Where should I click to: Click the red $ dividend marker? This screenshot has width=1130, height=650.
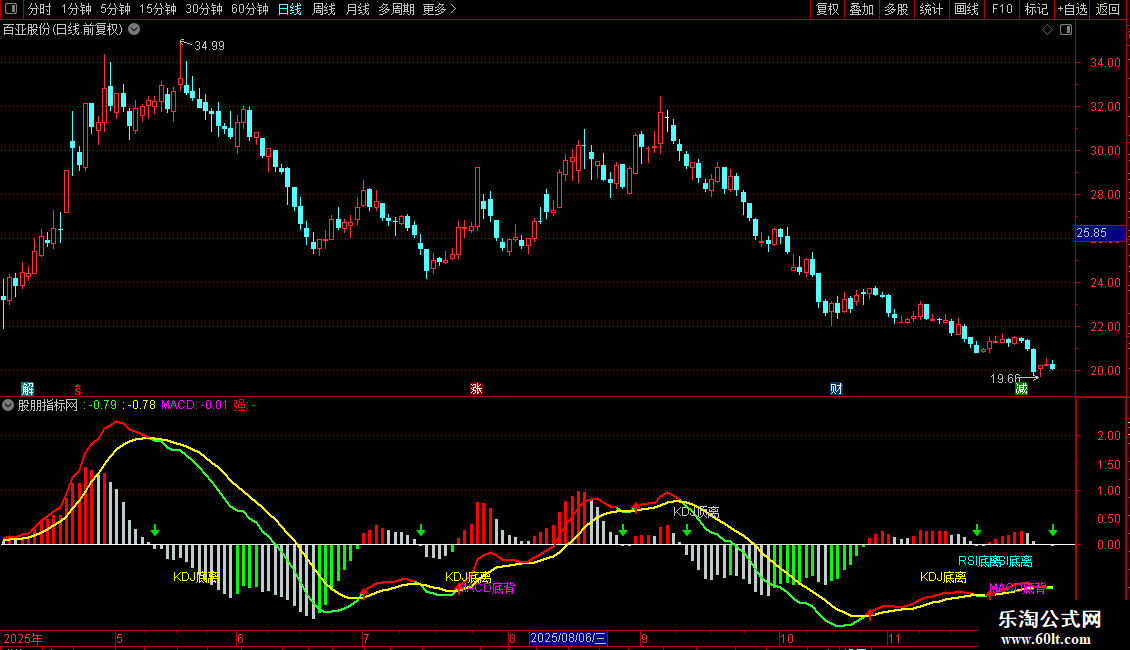pyautogui.click(x=78, y=389)
